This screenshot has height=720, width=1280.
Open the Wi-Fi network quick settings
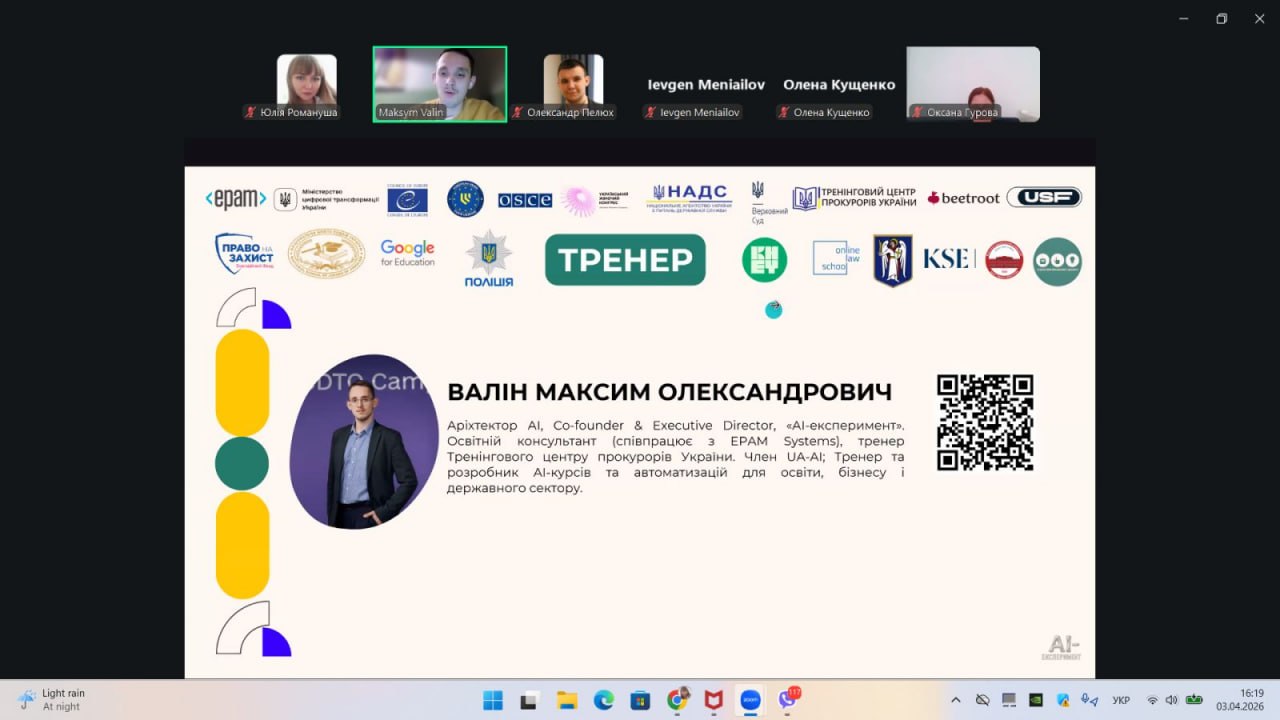(1152, 700)
